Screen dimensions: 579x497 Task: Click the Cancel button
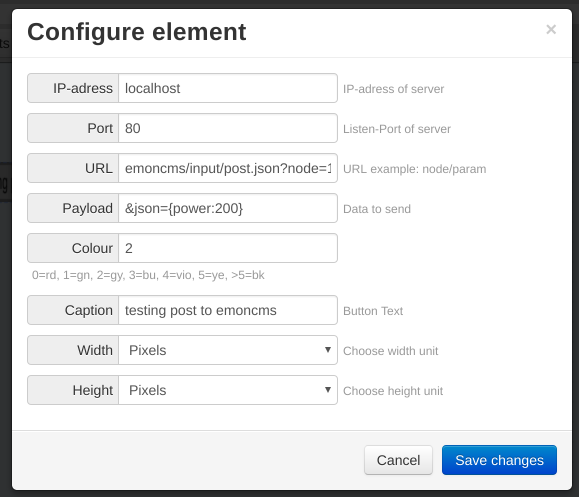coord(398,460)
